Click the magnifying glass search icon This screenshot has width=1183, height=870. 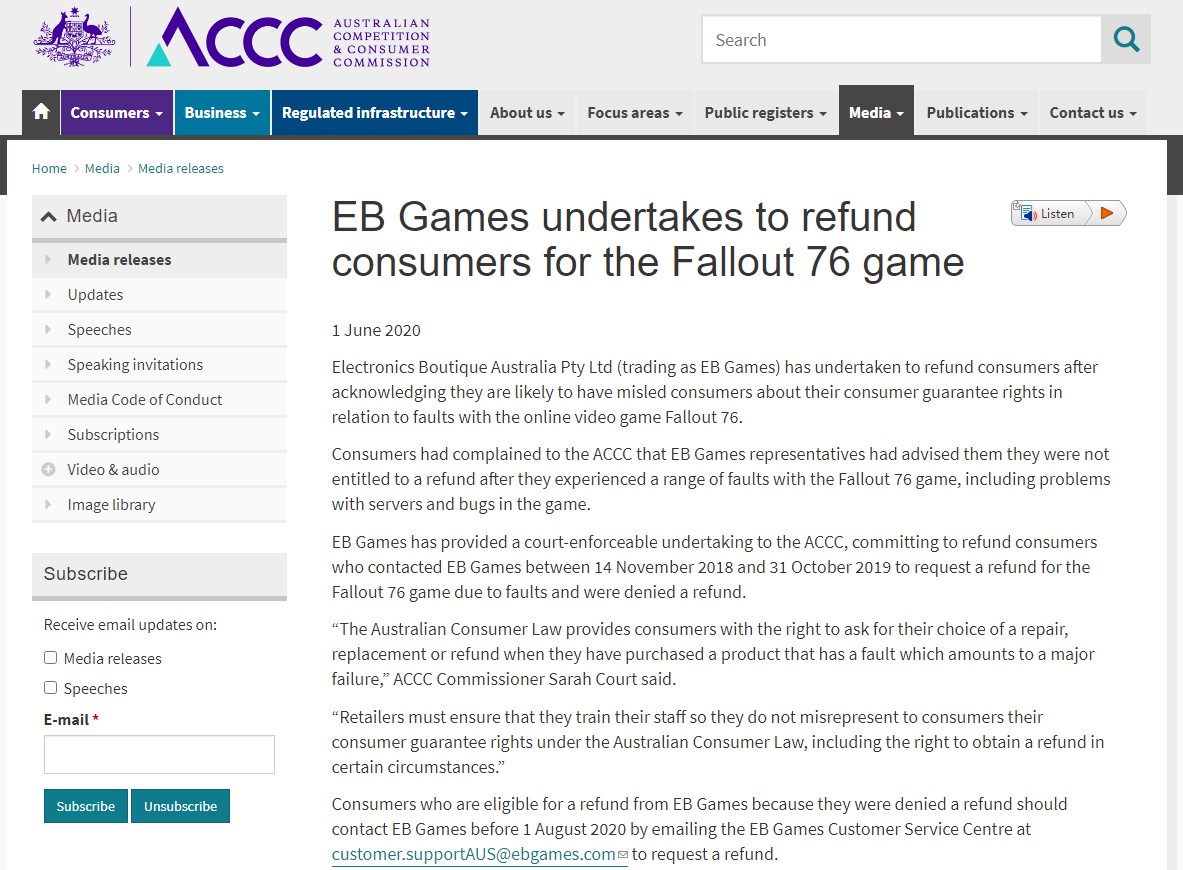[x=1126, y=40]
